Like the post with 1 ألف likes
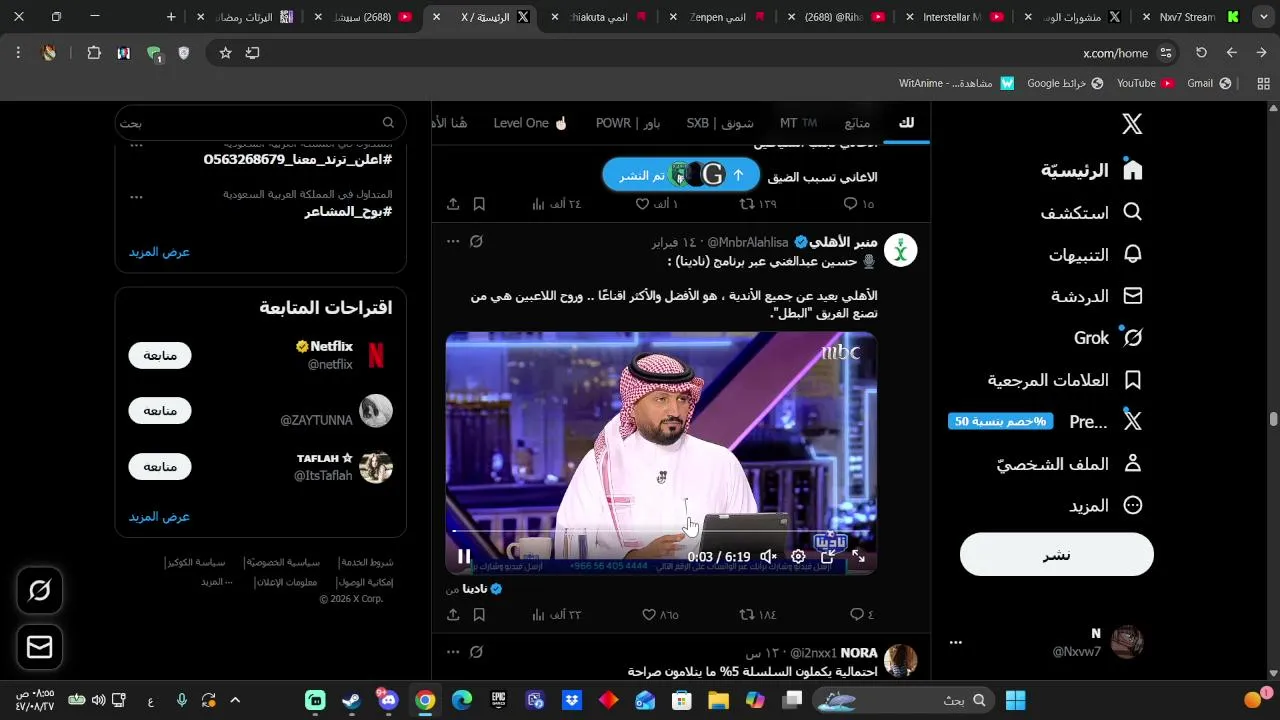 tap(643, 204)
